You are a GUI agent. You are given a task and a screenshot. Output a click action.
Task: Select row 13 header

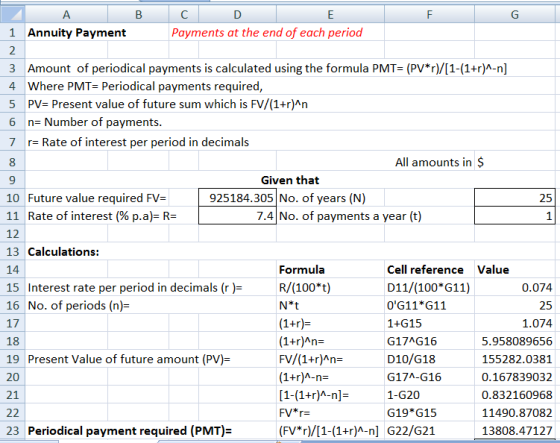click(12, 252)
